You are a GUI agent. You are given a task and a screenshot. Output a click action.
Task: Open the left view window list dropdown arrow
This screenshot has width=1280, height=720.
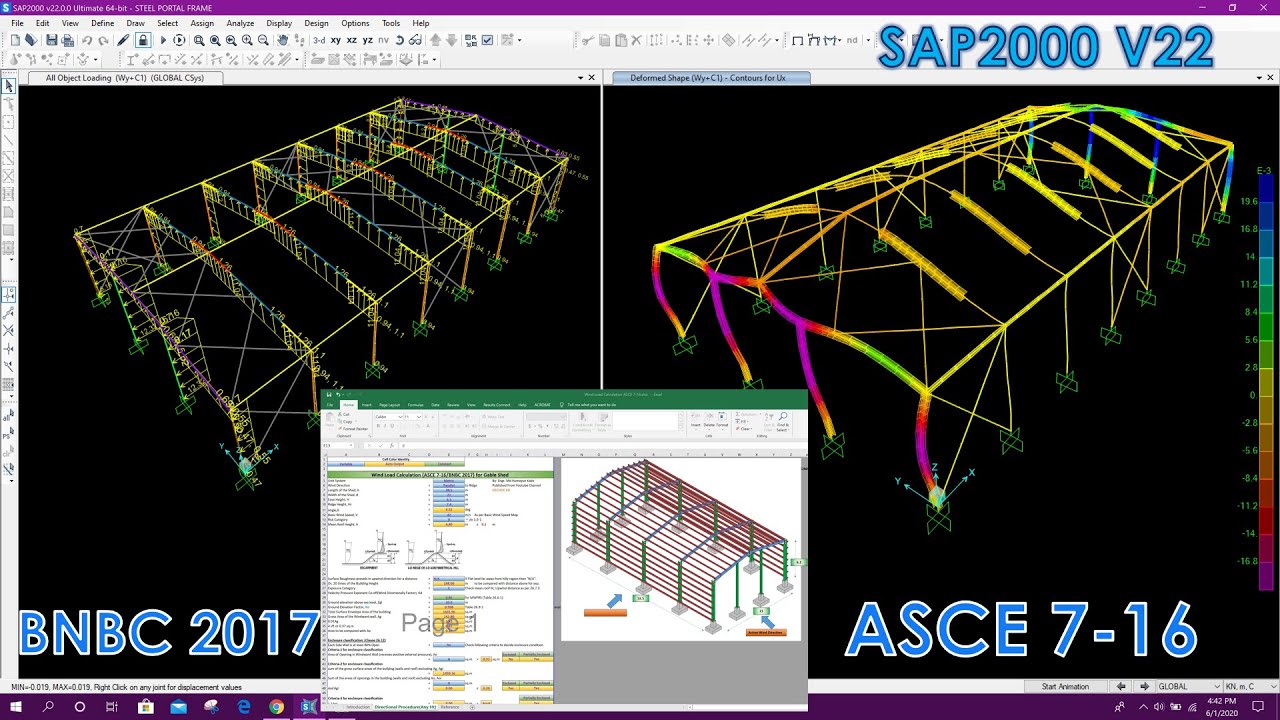(580, 78)
